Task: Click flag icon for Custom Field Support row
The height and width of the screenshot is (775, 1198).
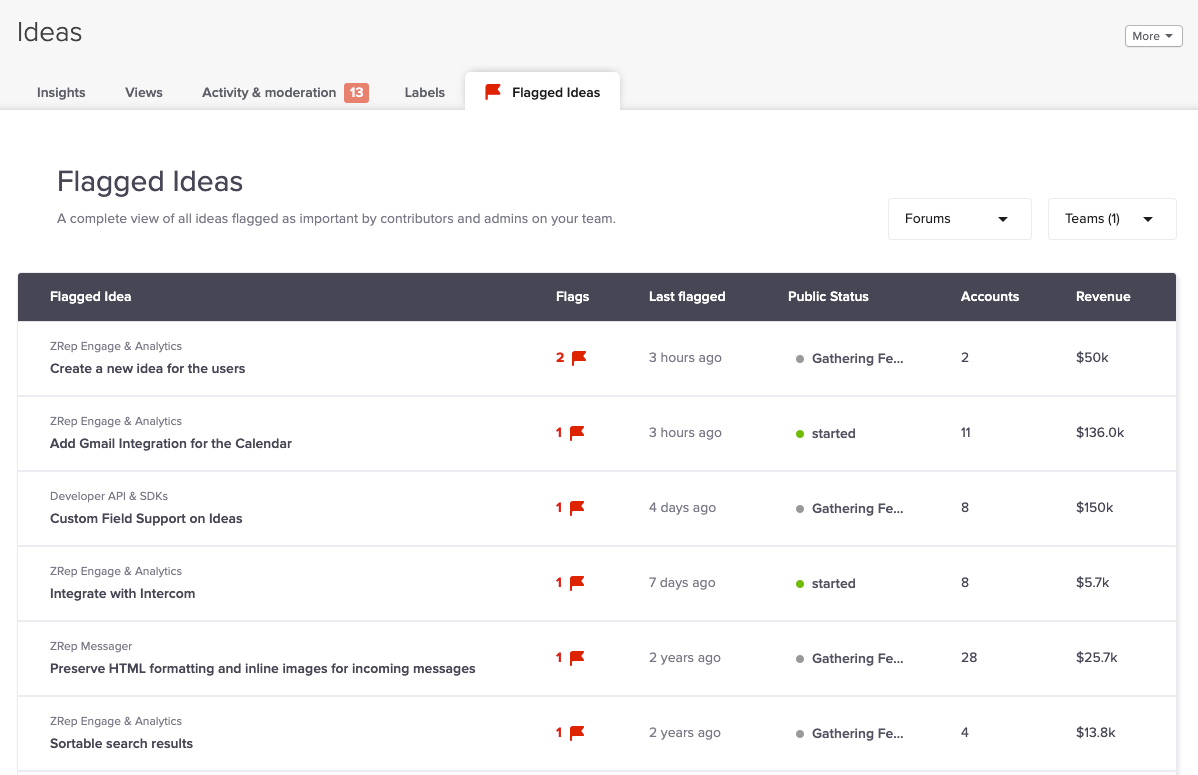Action: click(x=577, y=507)
